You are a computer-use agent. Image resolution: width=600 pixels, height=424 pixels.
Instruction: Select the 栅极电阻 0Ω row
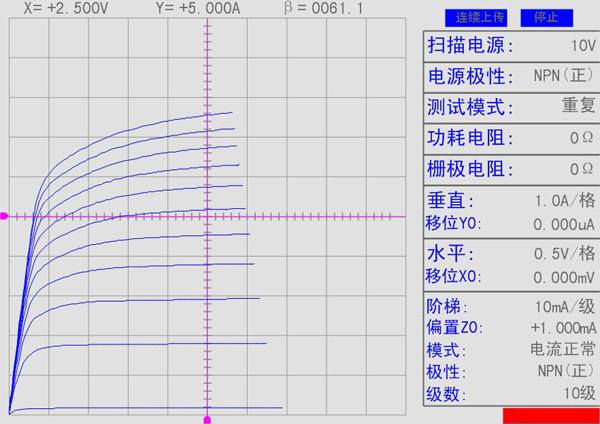[x=511, y=168]
